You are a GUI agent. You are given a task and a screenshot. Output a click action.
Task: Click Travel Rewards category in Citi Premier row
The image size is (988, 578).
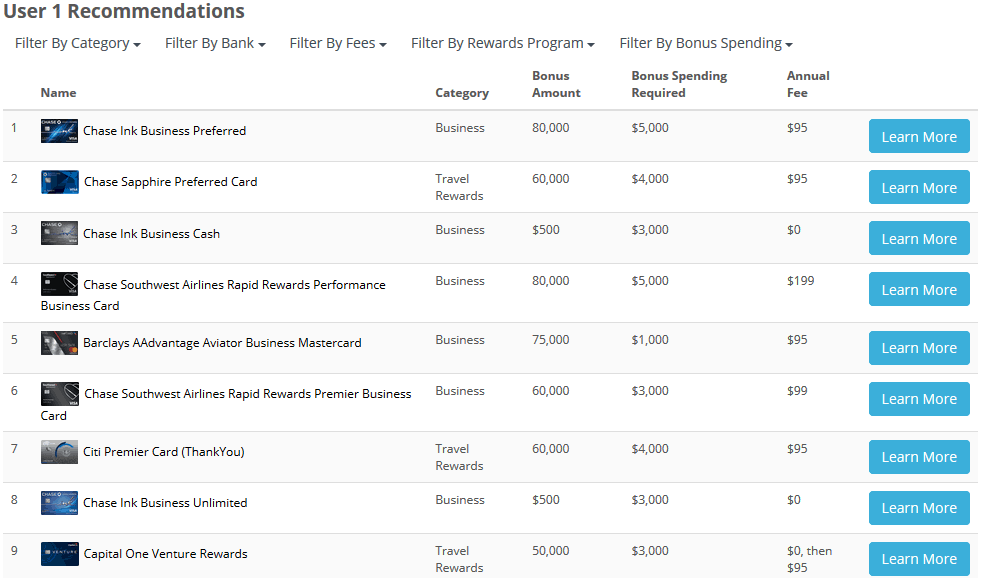[x=459, y=457]
